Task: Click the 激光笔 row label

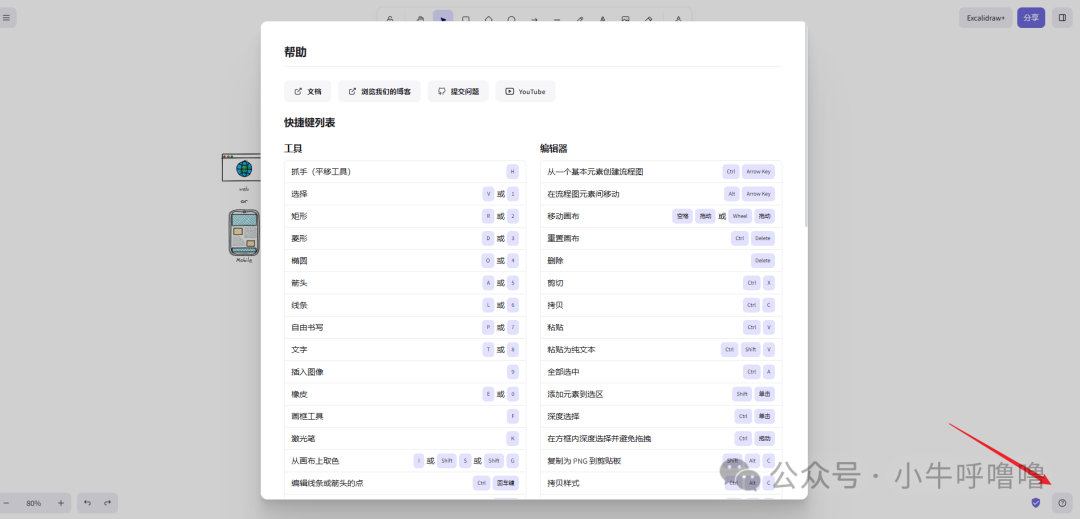Action: pyautogui.click(x=303, y=438)
